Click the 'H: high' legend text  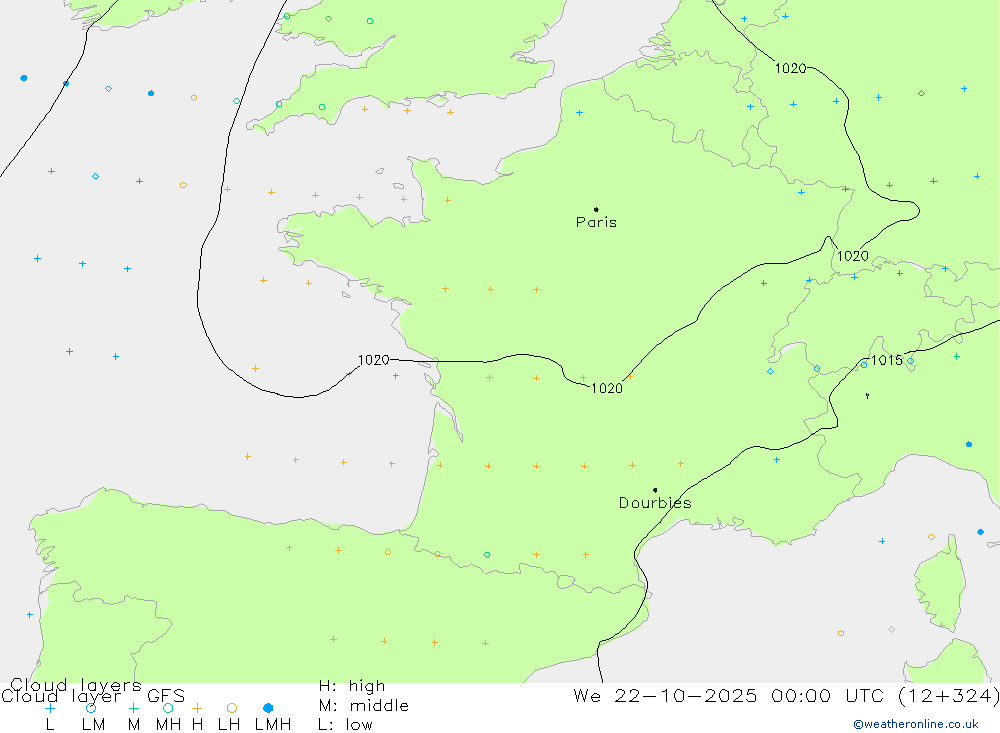tap(352, 686)
